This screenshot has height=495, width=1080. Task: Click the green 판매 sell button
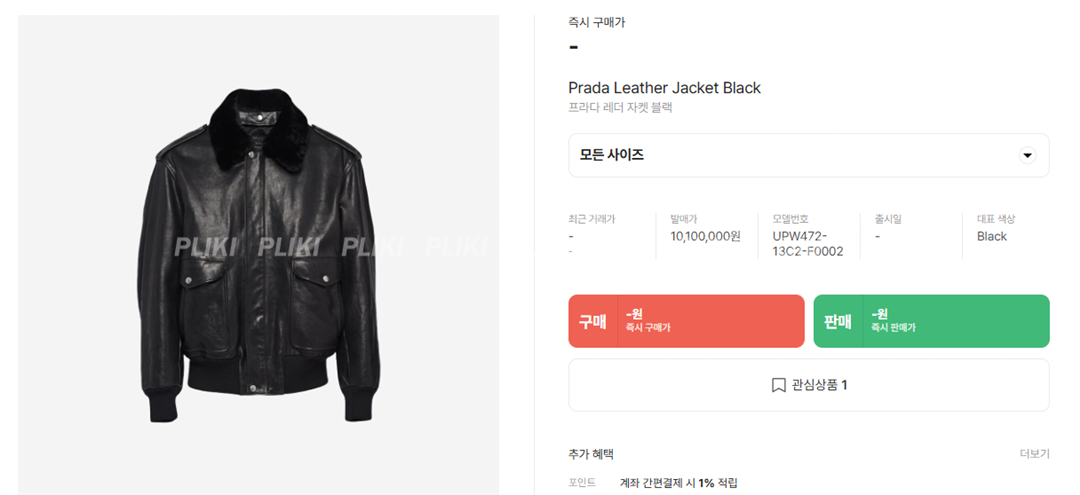pos(931,322)
